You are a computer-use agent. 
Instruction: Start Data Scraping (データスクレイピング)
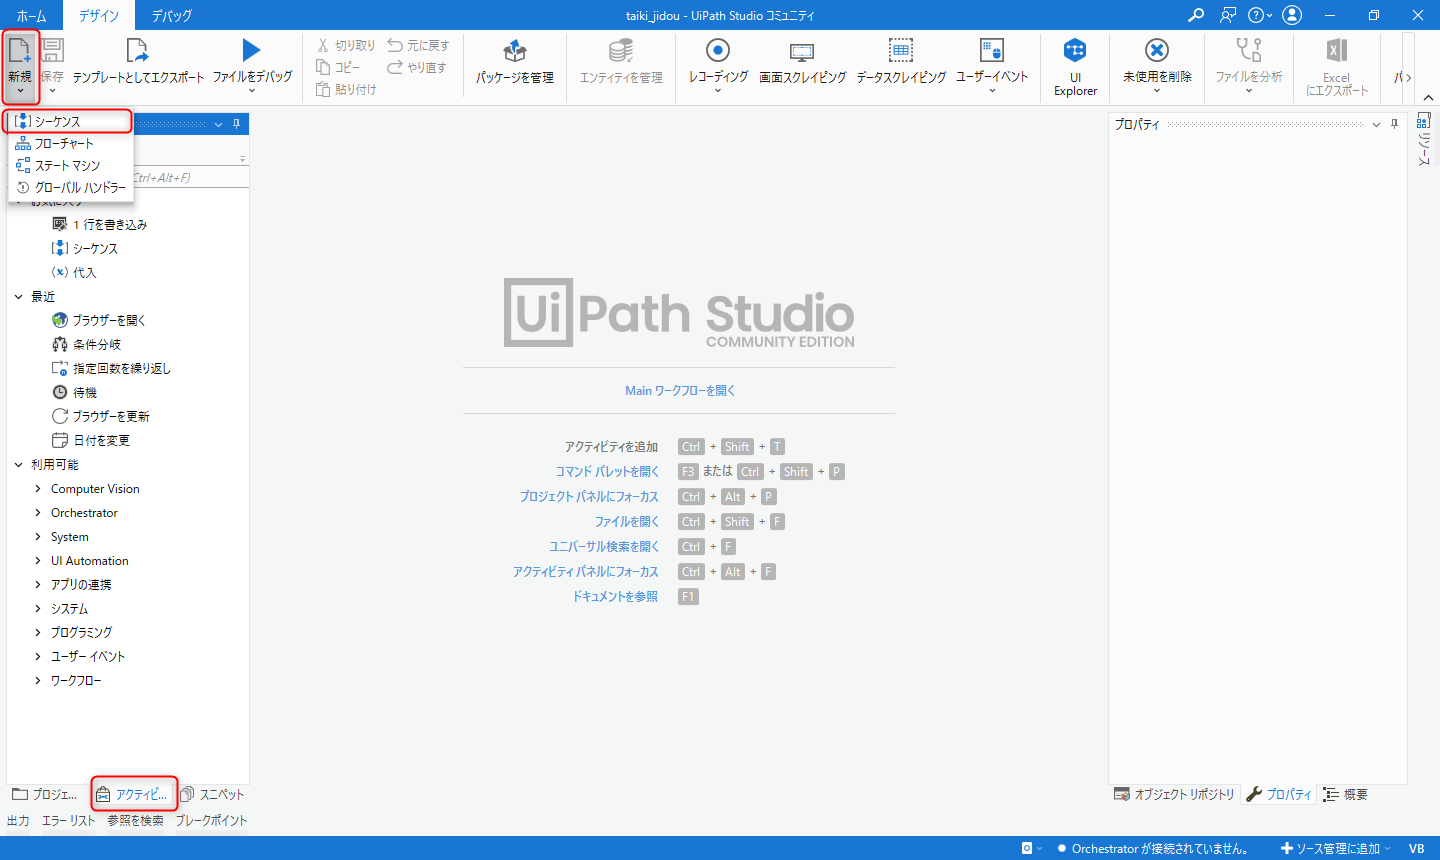pos(901,60)
